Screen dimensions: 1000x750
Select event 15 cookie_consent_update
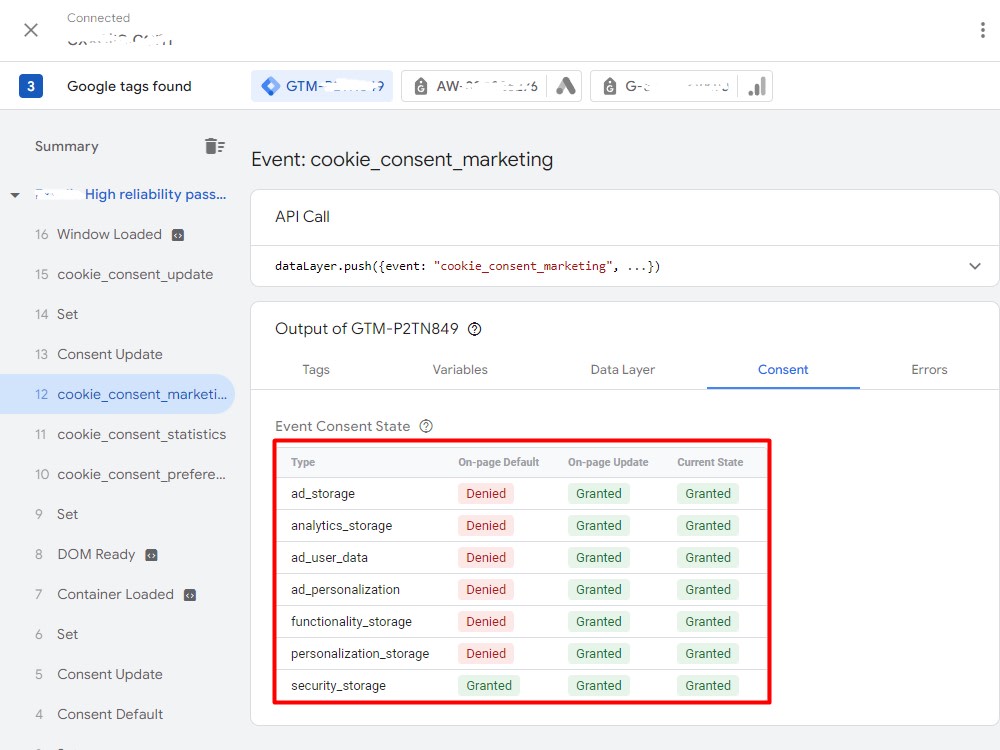(x=124, y=275)
